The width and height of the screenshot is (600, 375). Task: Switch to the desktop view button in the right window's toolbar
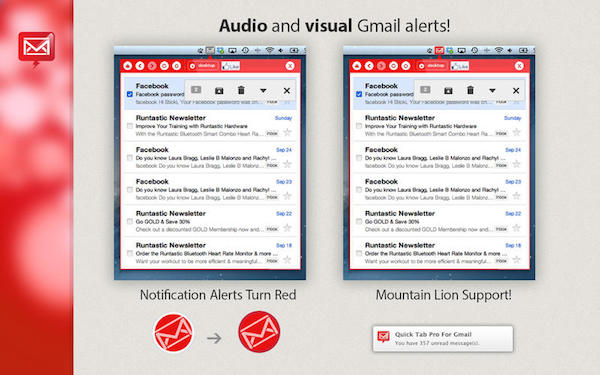pos(432,66)
